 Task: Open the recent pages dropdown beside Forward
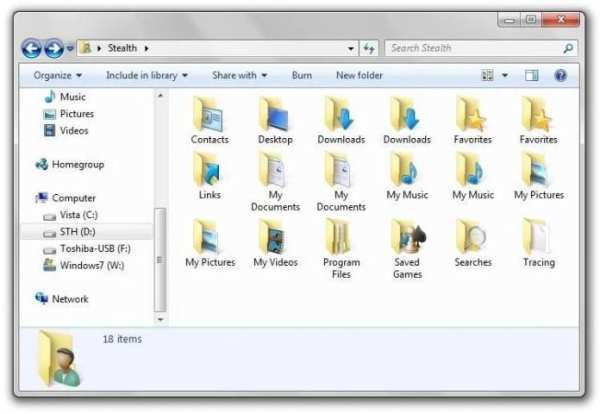click(x=70, y=49)
